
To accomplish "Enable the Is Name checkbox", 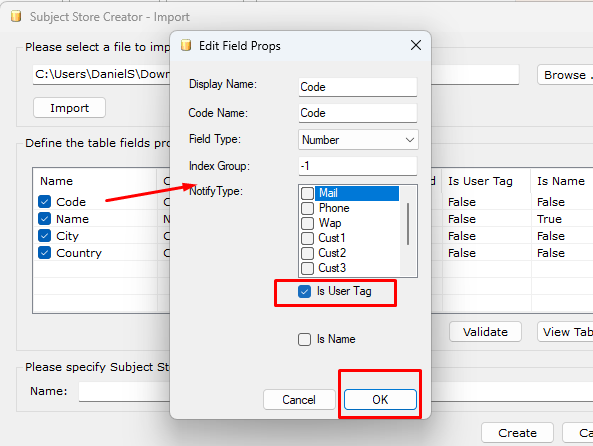I will [x=304, y=339].
